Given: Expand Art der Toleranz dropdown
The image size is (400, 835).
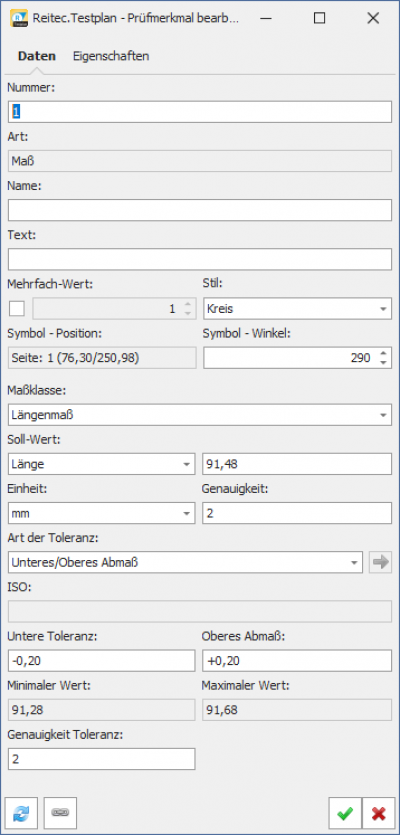Looking at the screenshot, I should tap(185, 562).
